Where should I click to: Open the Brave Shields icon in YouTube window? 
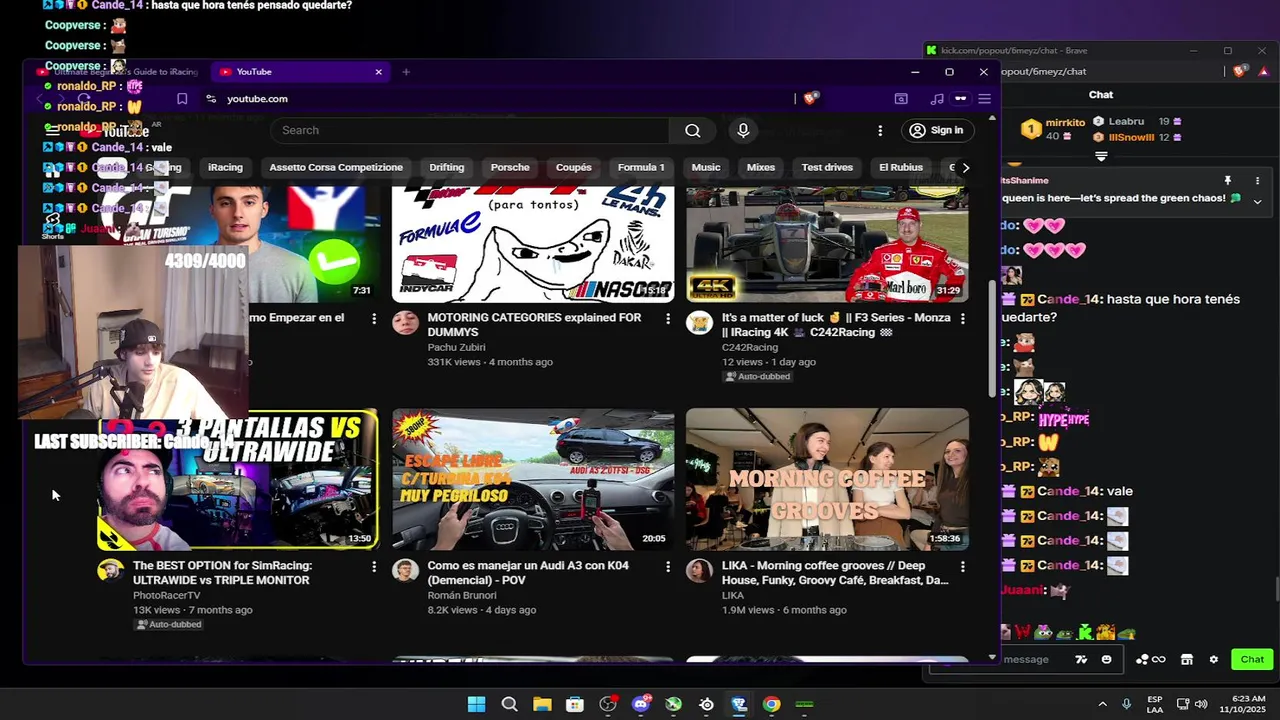[810, 98]
